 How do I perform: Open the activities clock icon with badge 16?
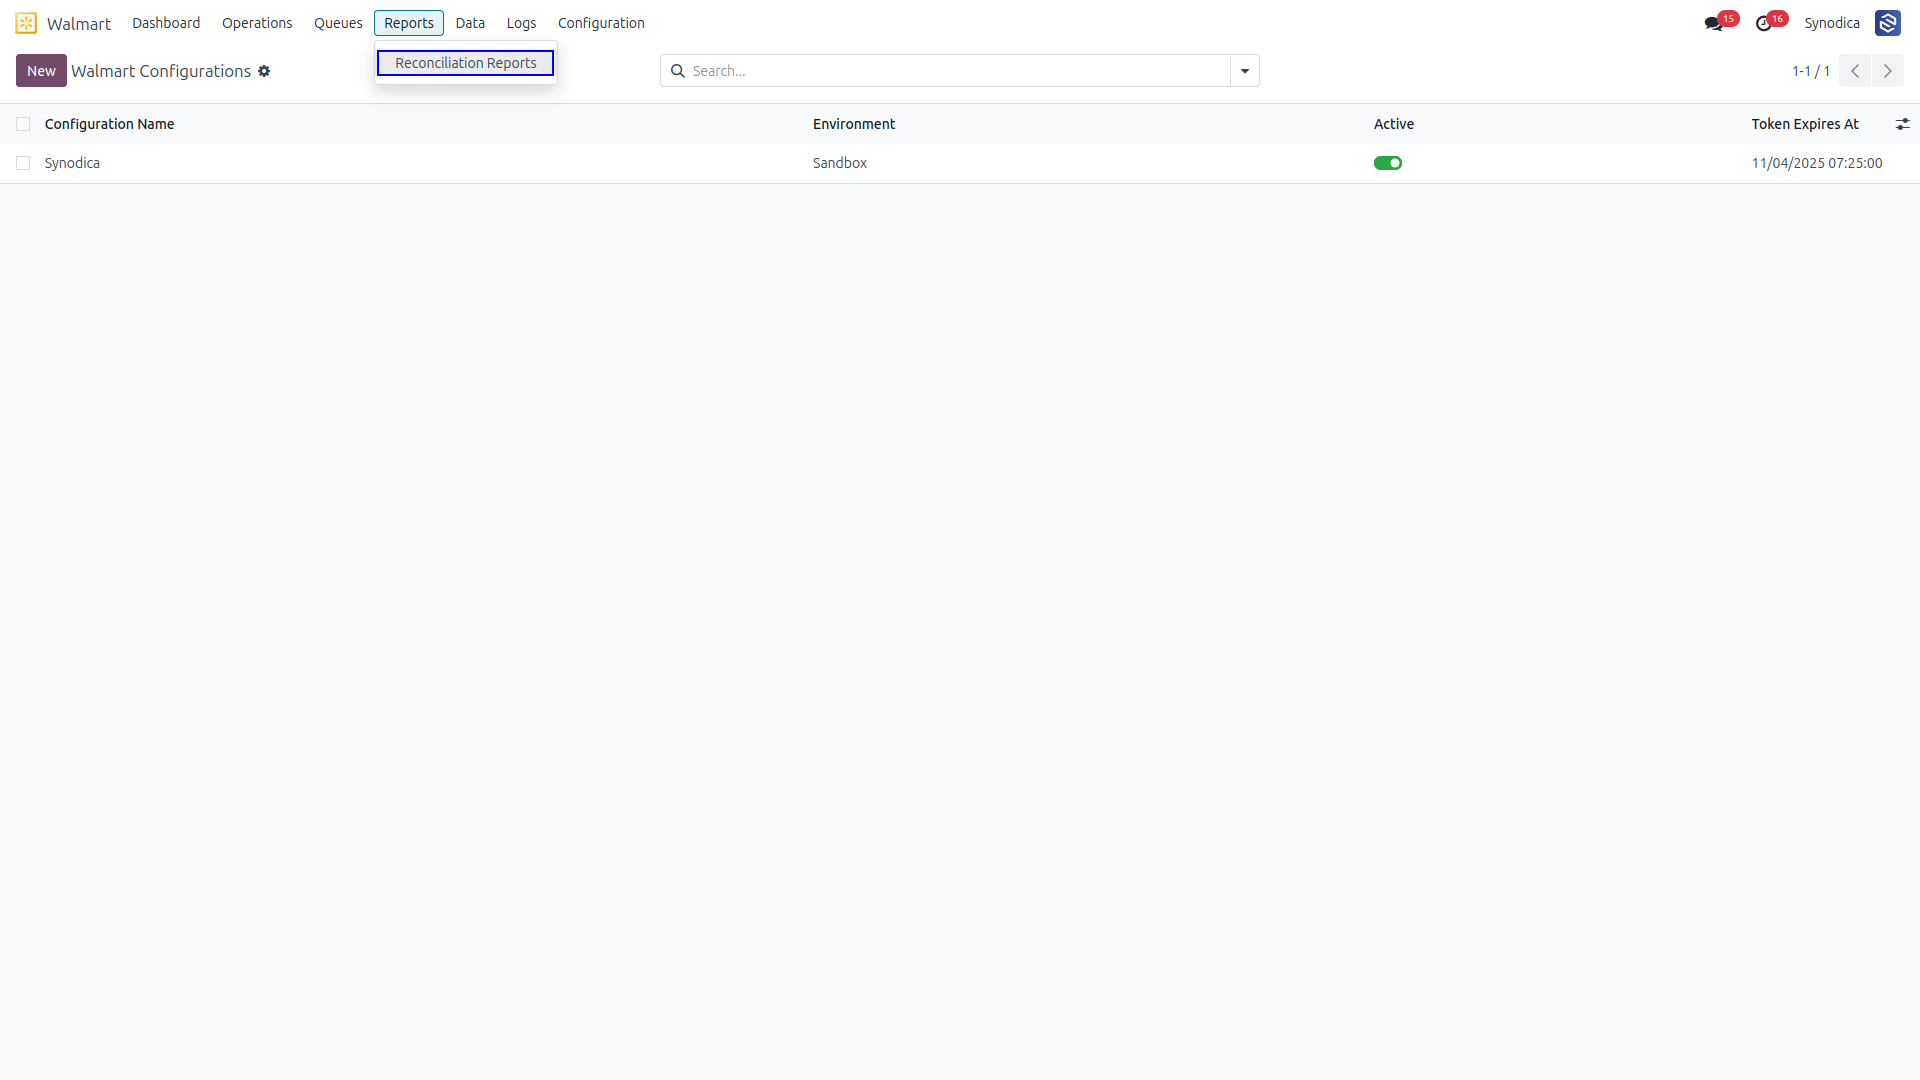point(1764,23)
